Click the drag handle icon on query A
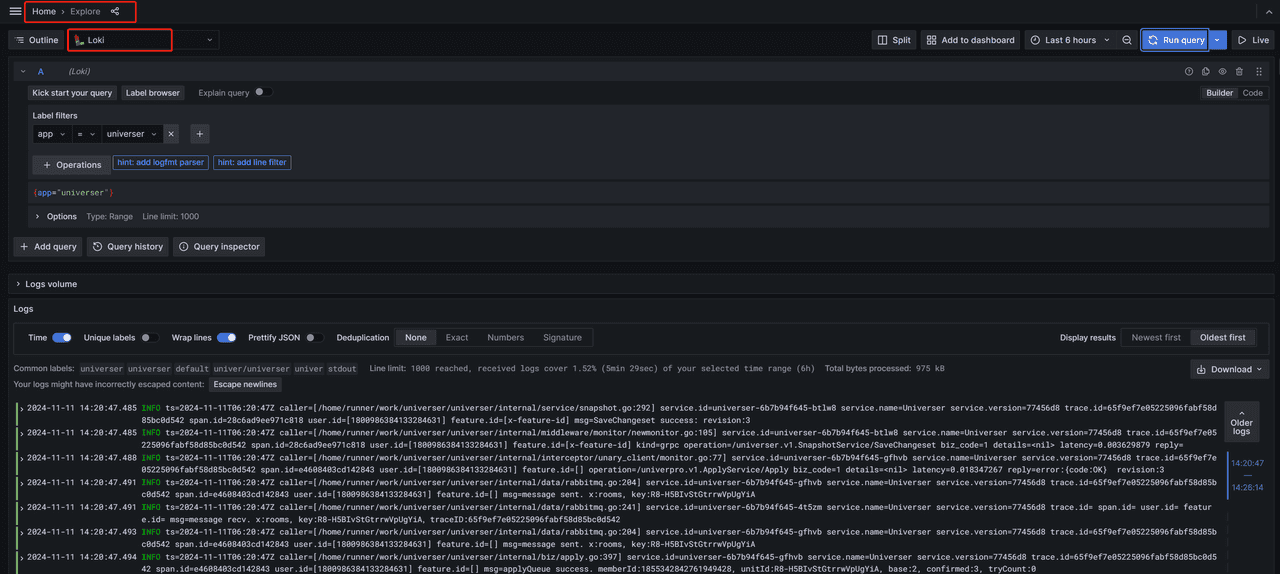This screenshot has height=574, width=1280. (1258, 72)
